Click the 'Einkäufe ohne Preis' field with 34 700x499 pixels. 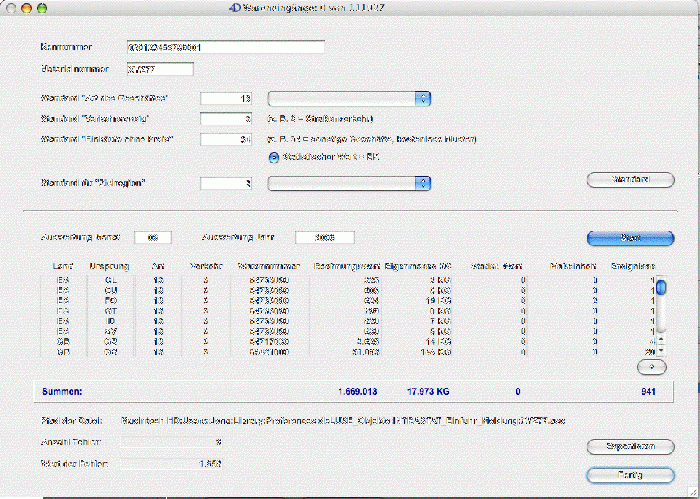pyautogui.click(x=226, y=139)
